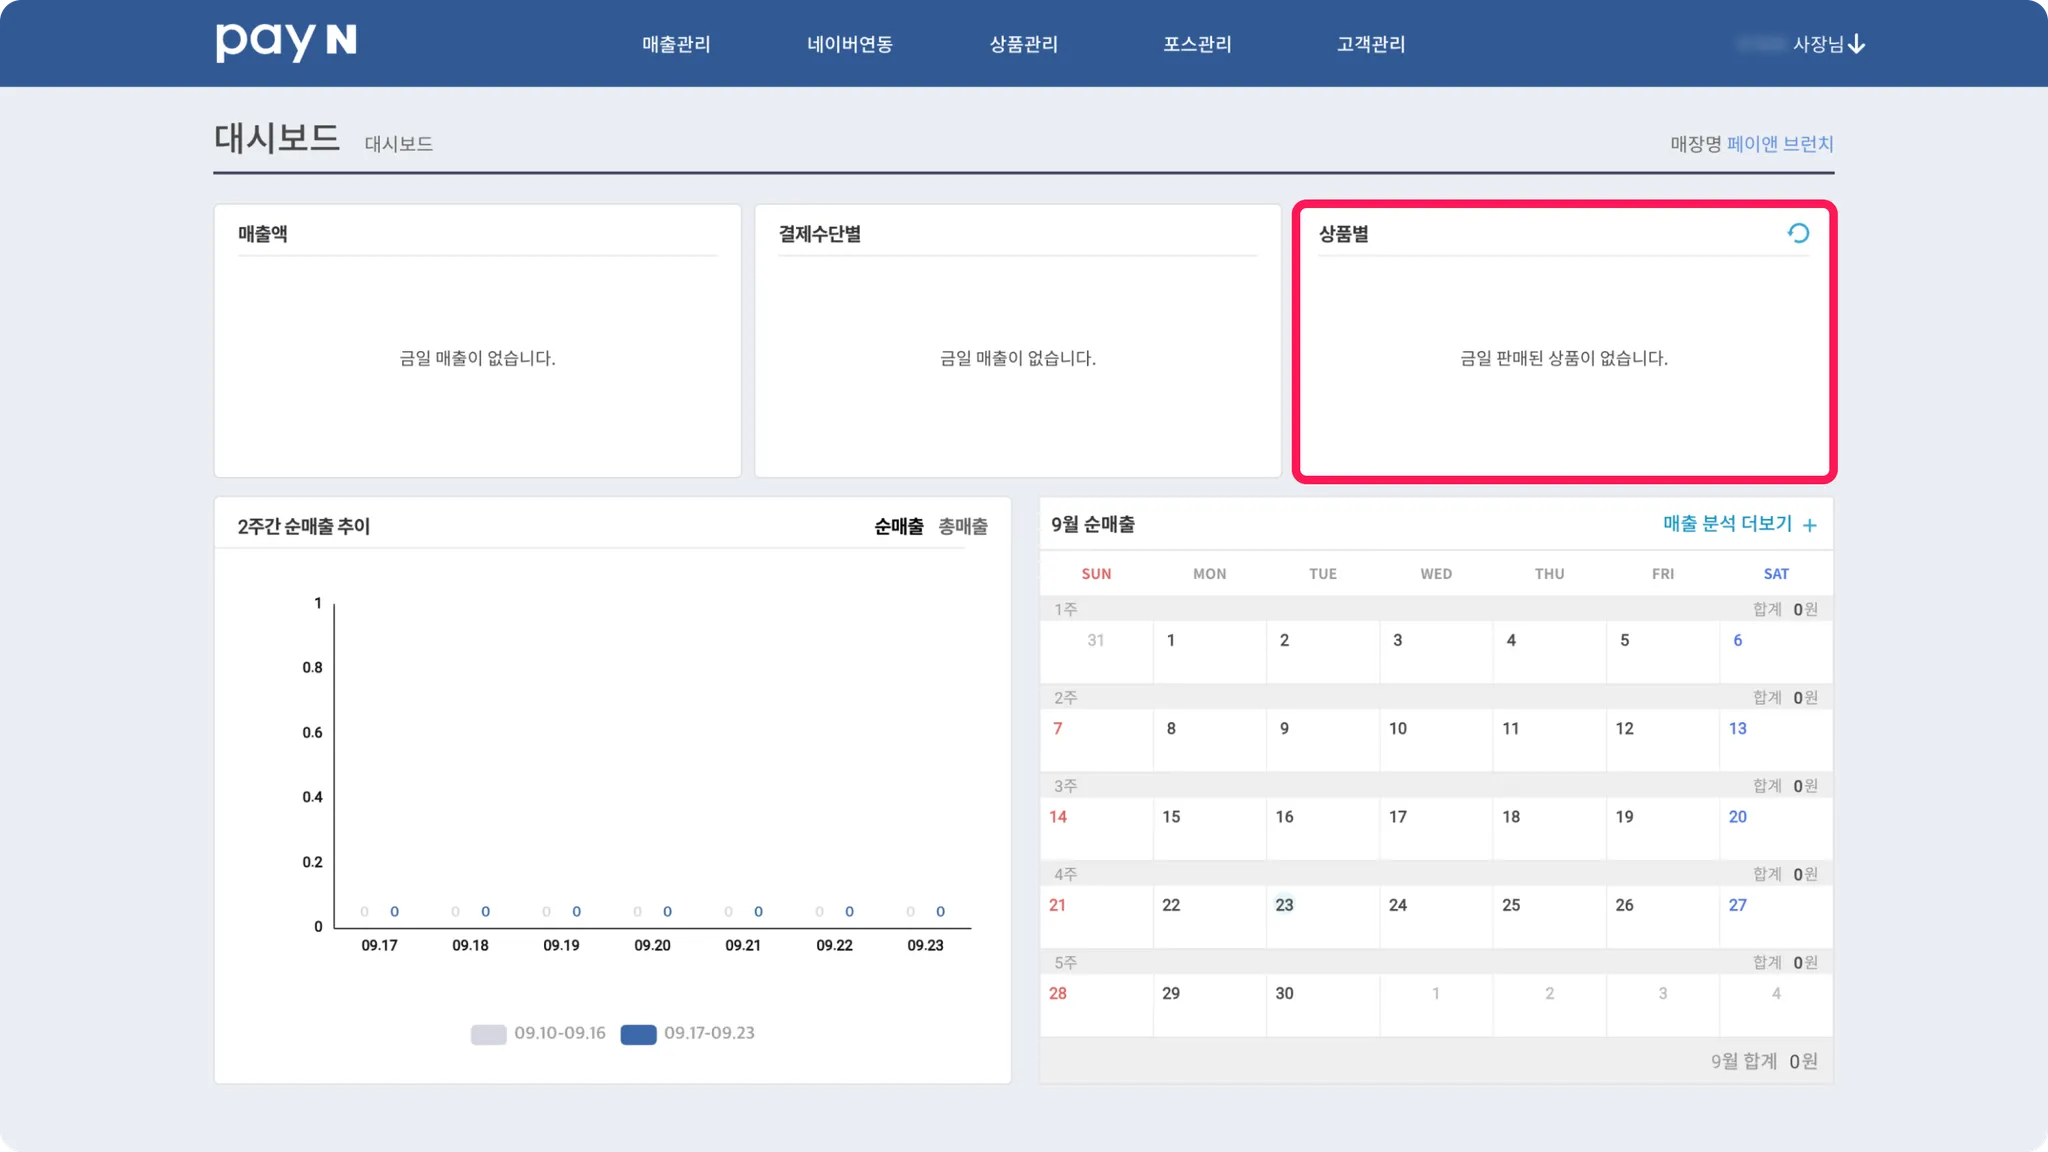Open the 매출관리 menu
This screenshot has height=1152, width=2048.
[x=676, y=44]
